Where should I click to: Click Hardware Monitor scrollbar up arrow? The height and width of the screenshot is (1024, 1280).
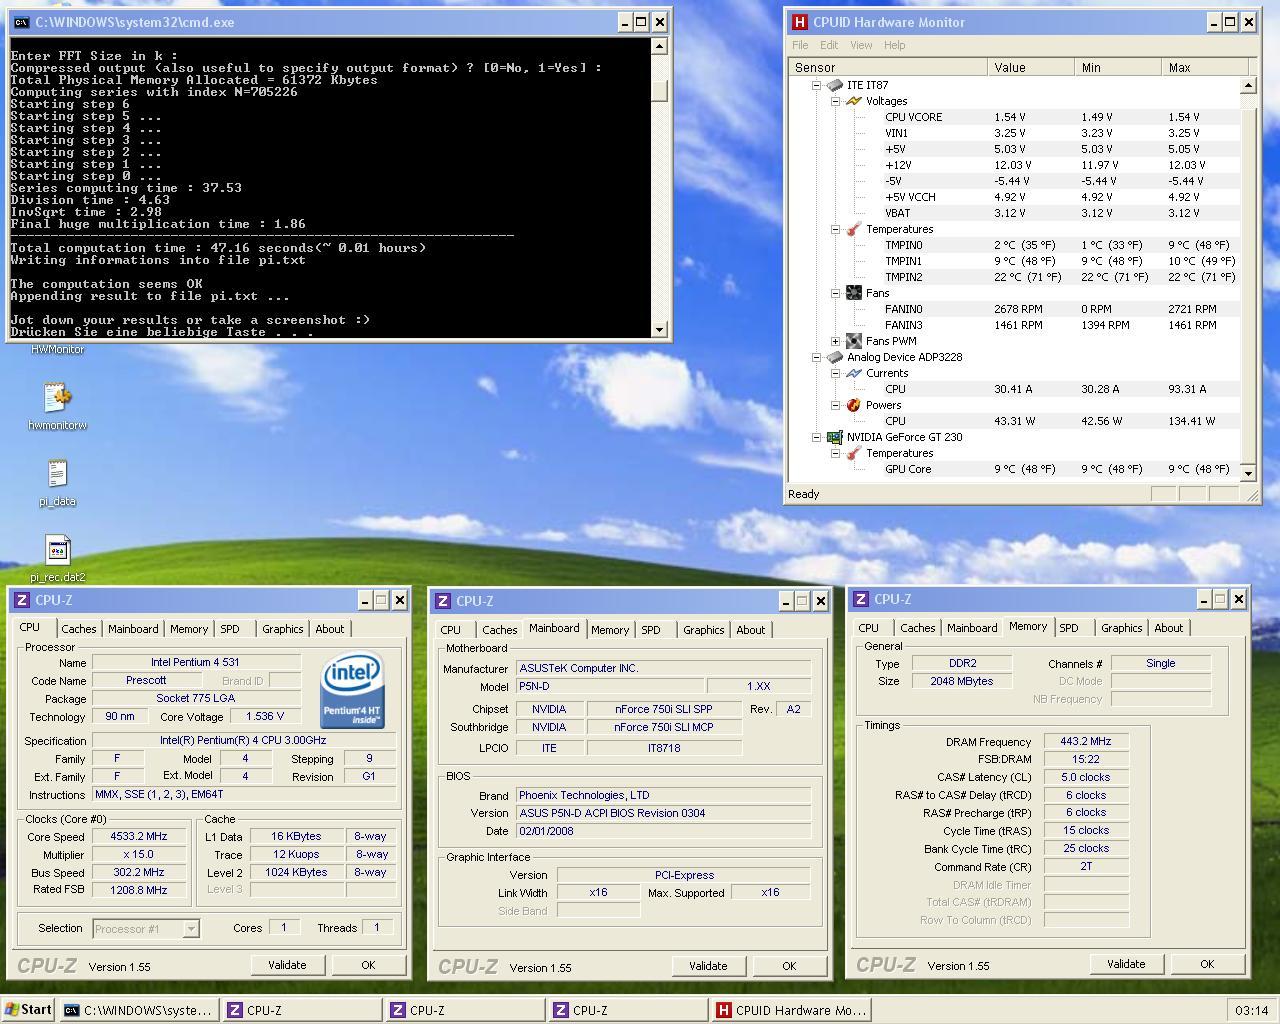(x=1248, y=85)
